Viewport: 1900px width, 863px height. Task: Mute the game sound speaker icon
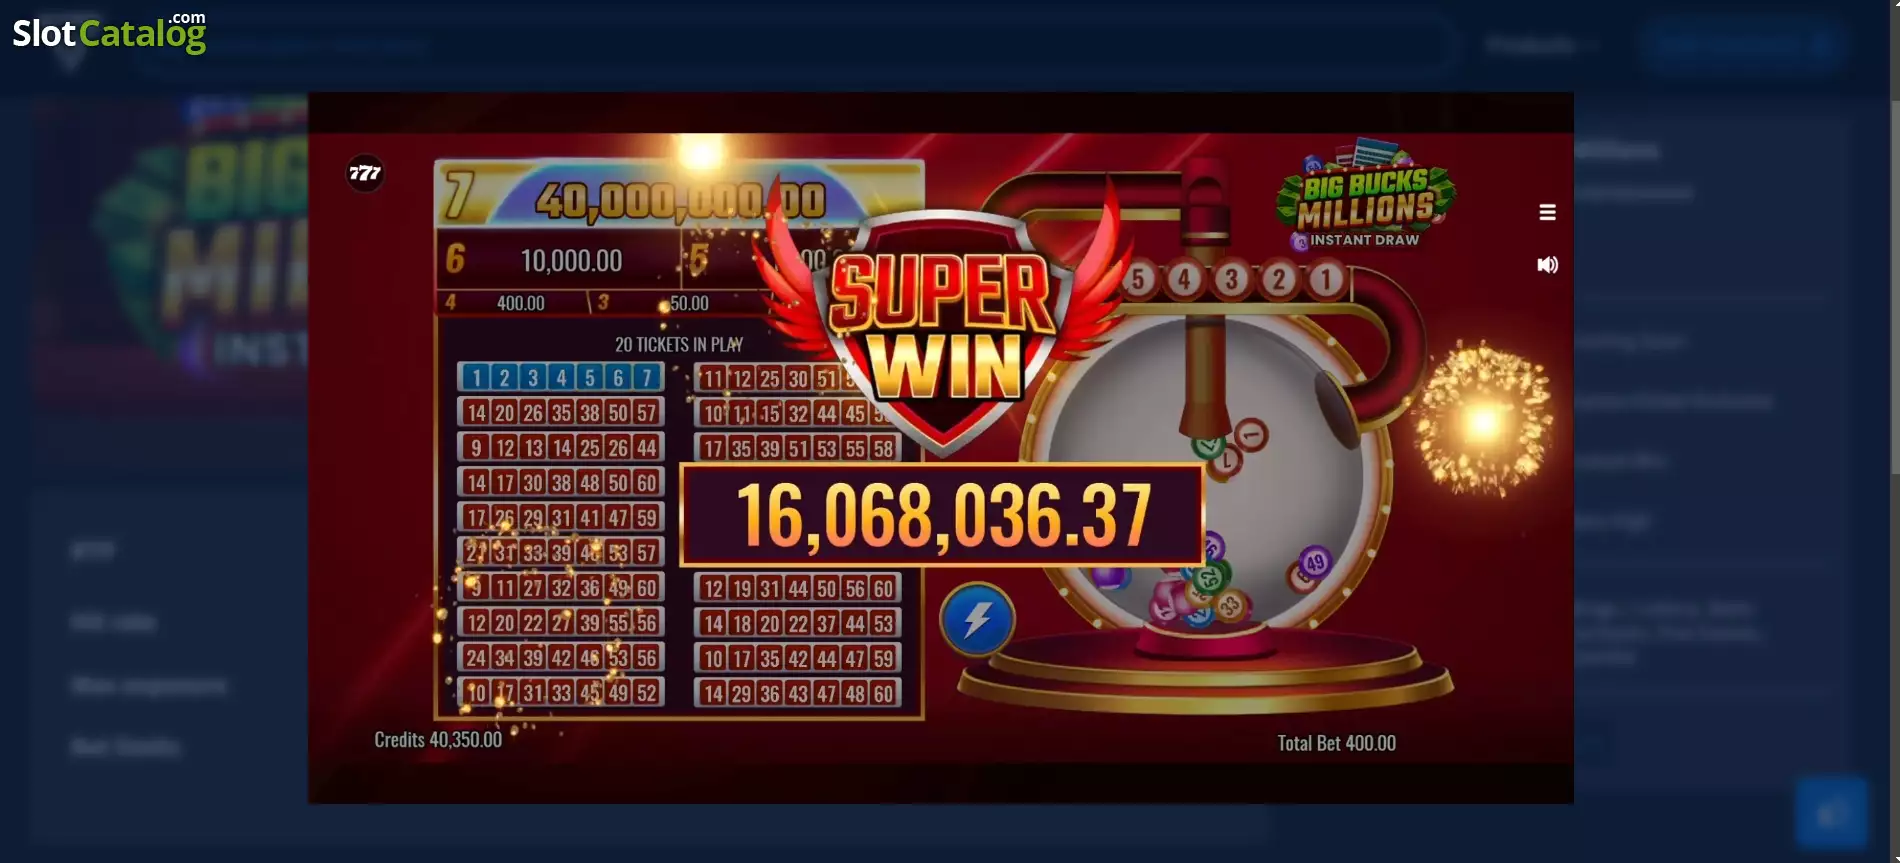[1547, 265]
